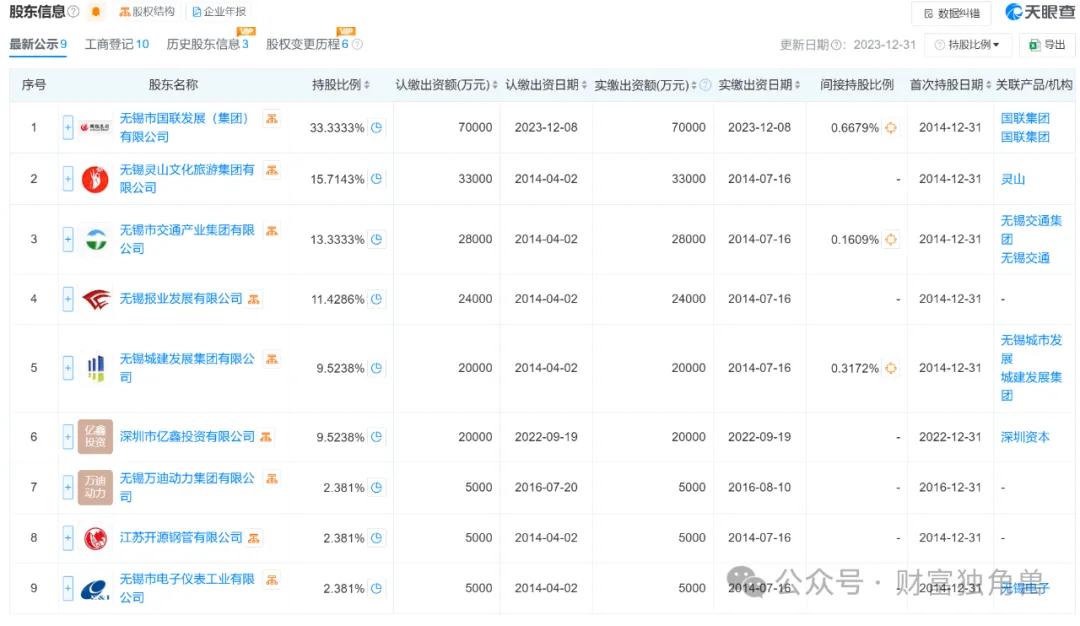This screenshot has width=1080, height=626.
Task: Open the 历史股东信息 tab
Action: 207,44
